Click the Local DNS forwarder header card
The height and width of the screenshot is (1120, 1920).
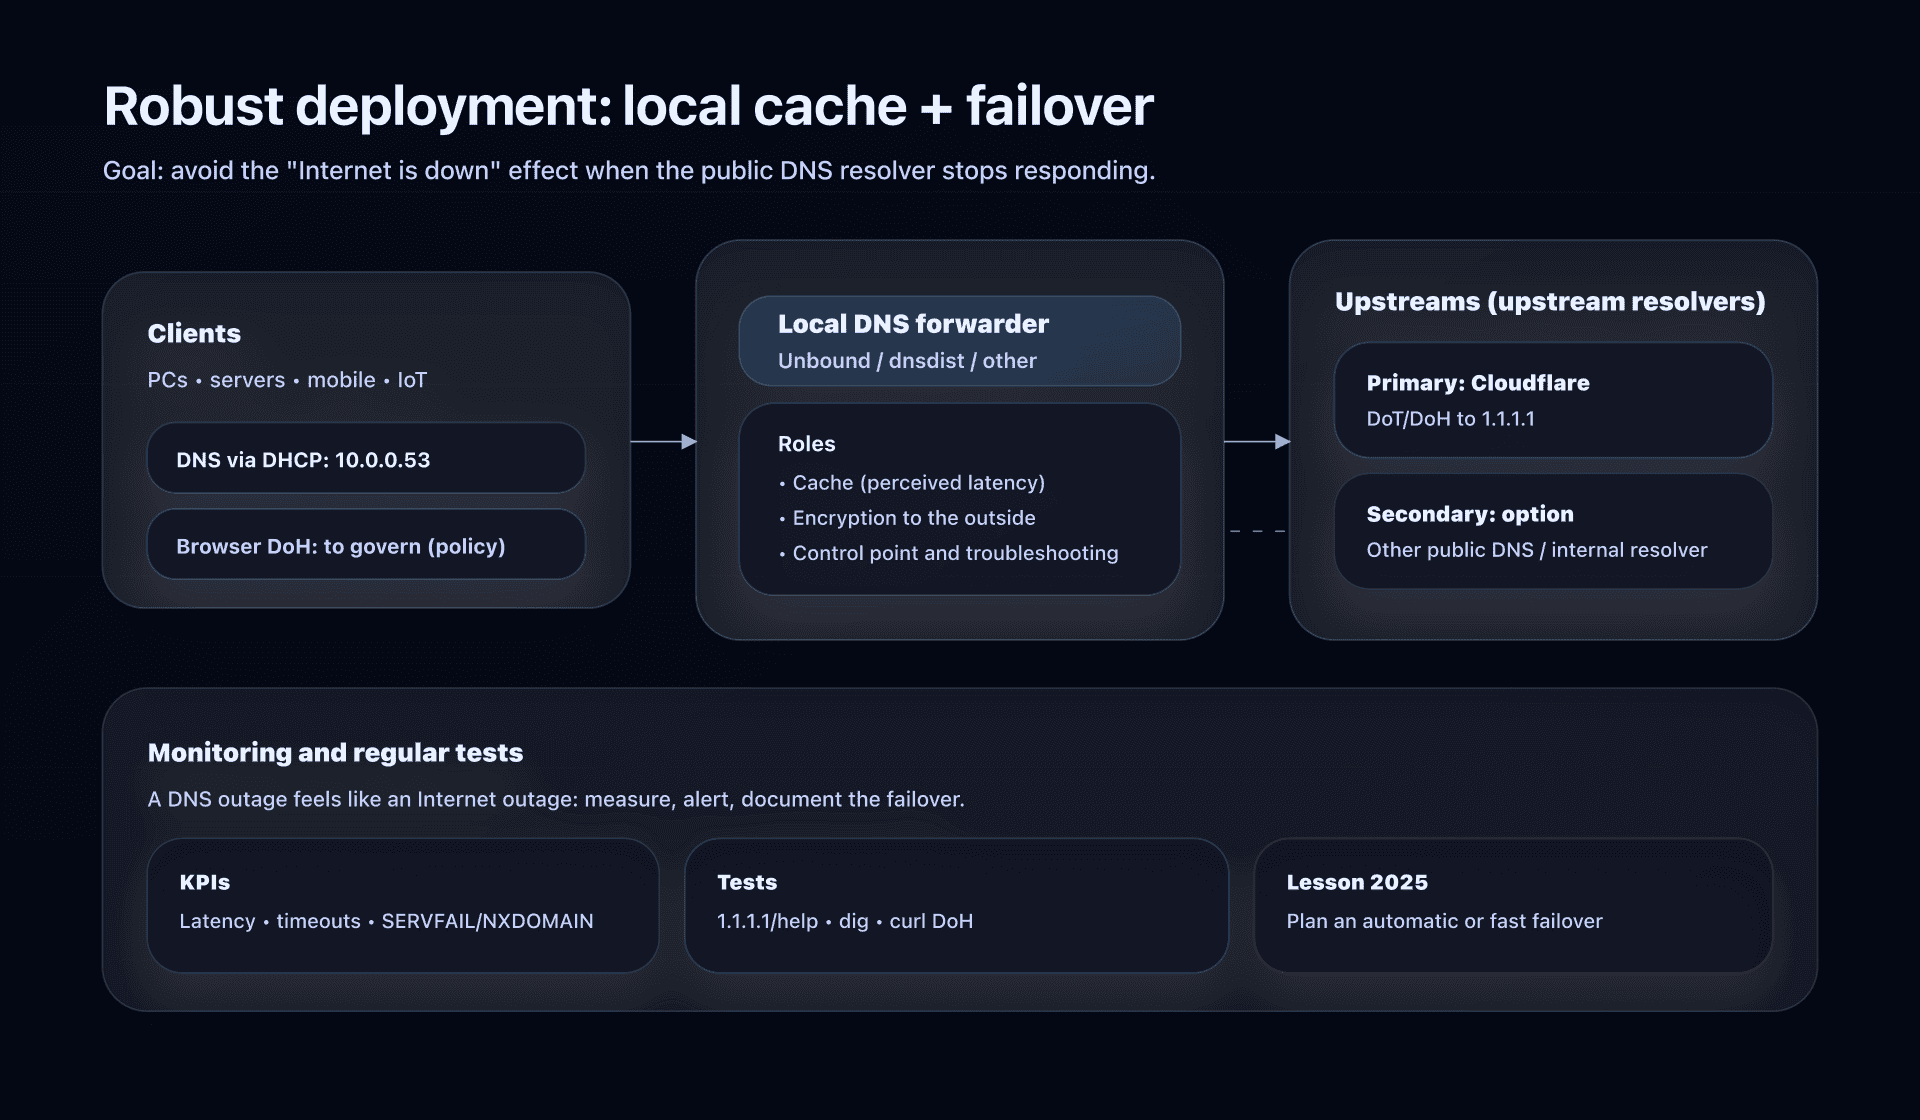point(958,340)
